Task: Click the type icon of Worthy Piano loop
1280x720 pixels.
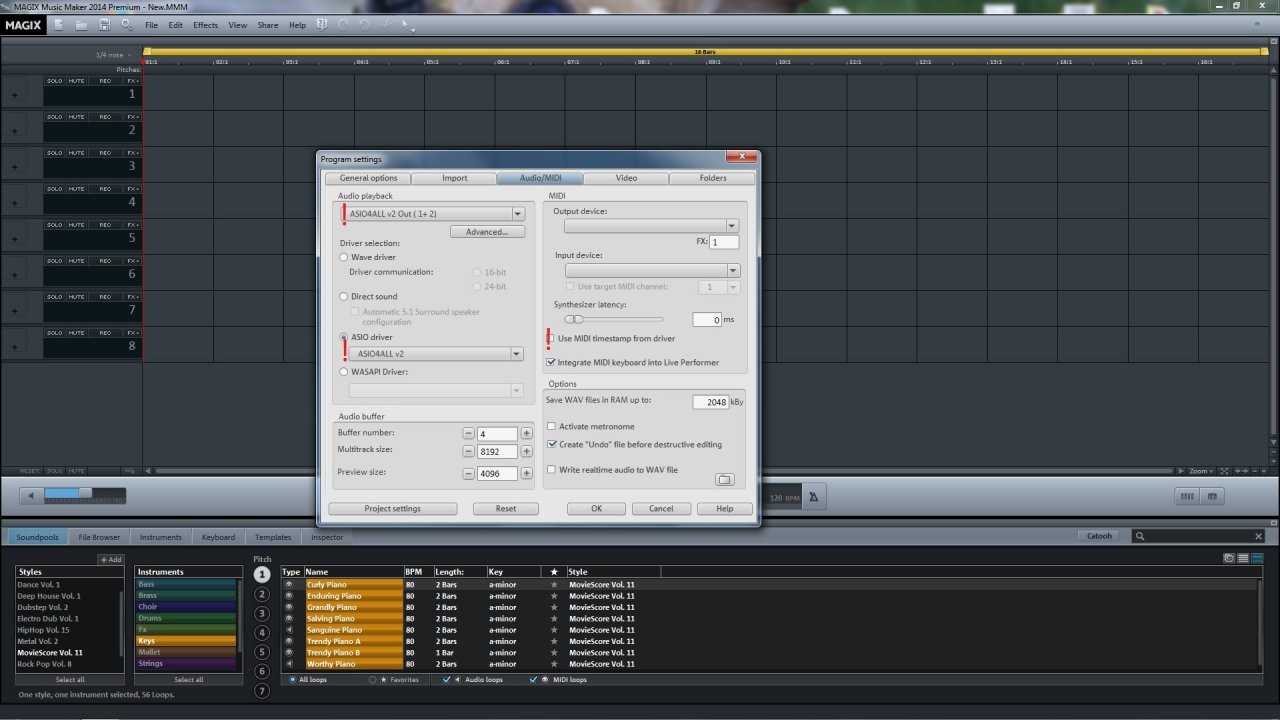Action: point(290,664)
